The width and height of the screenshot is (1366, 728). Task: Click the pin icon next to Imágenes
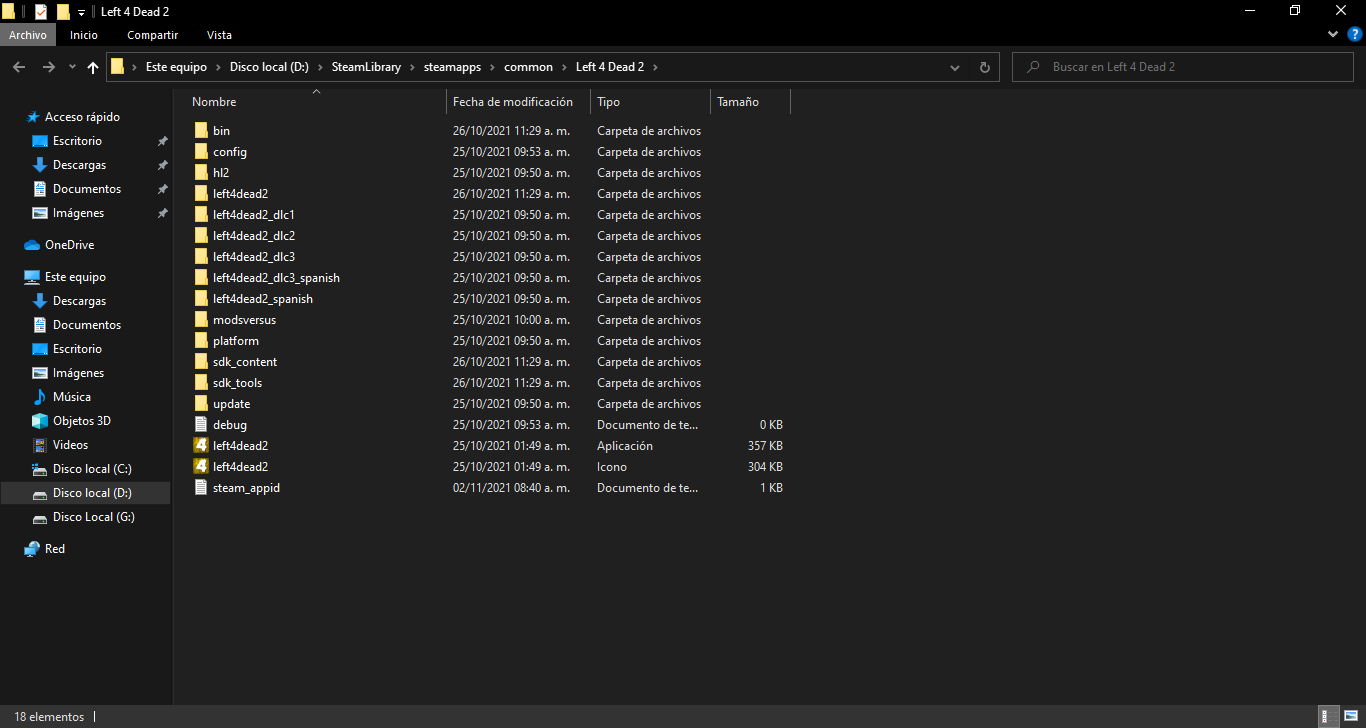(162, 213)
